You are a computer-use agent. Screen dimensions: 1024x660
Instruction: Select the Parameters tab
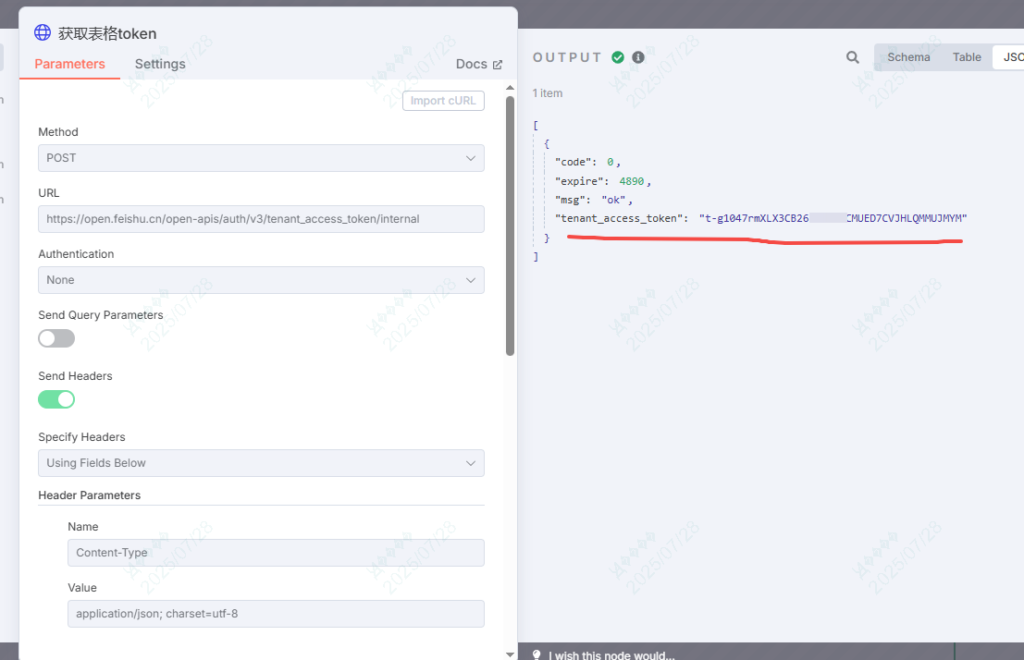coord(69,64)
